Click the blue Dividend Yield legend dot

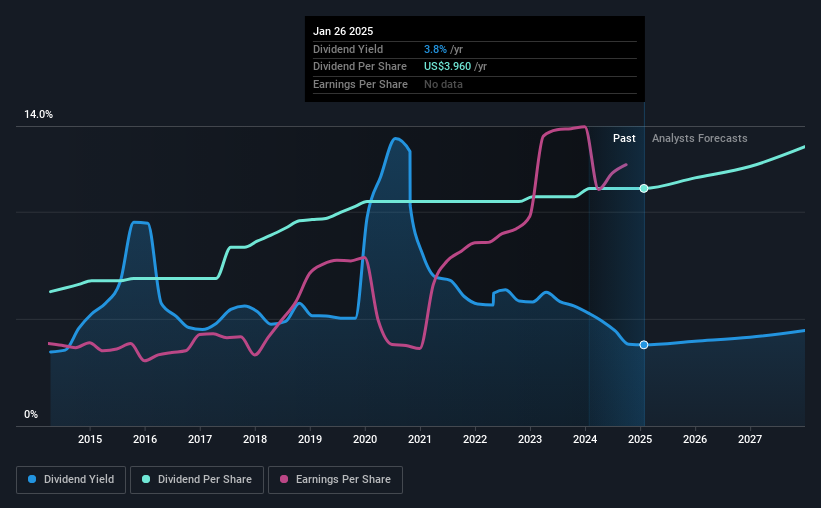[x=32, y=479]
